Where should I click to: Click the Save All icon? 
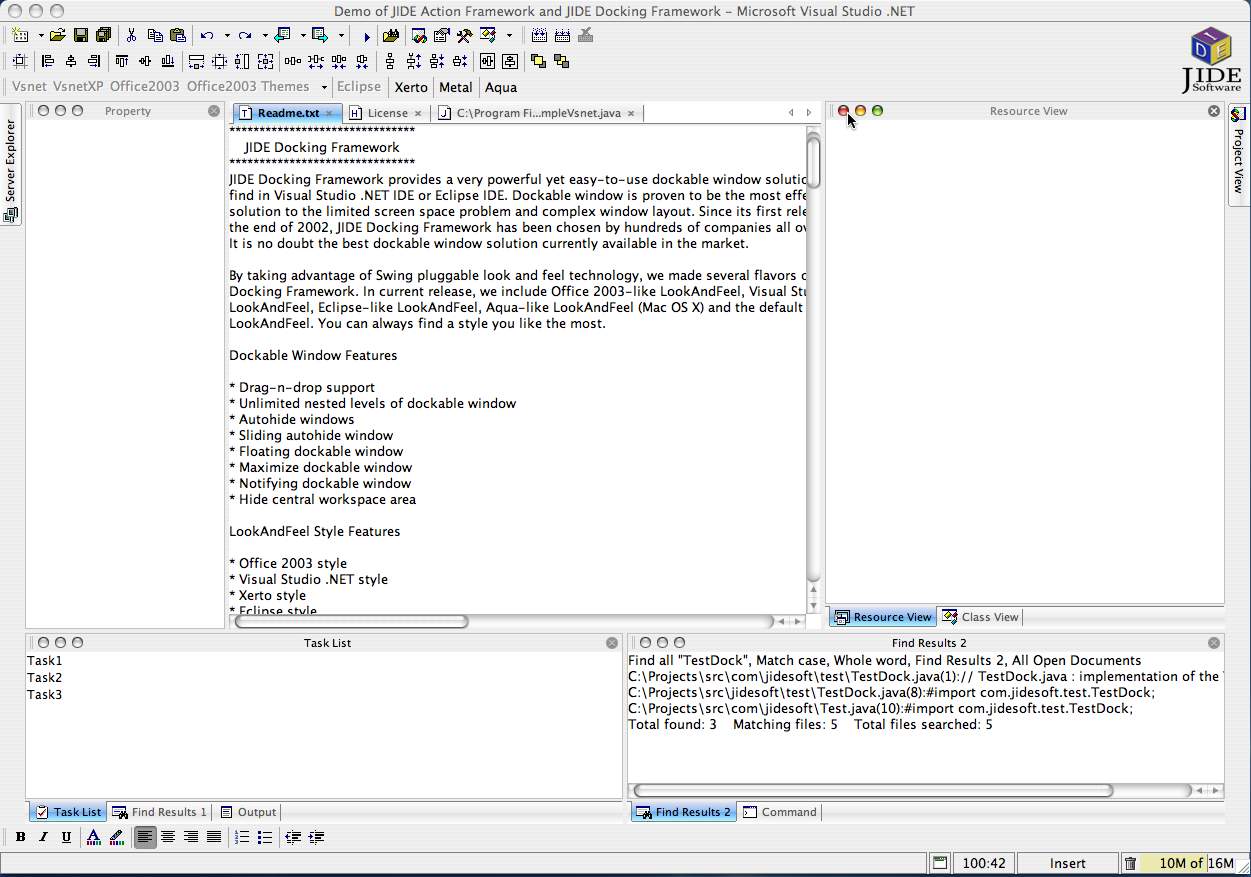pyautogui.click(x=103, y=36)
